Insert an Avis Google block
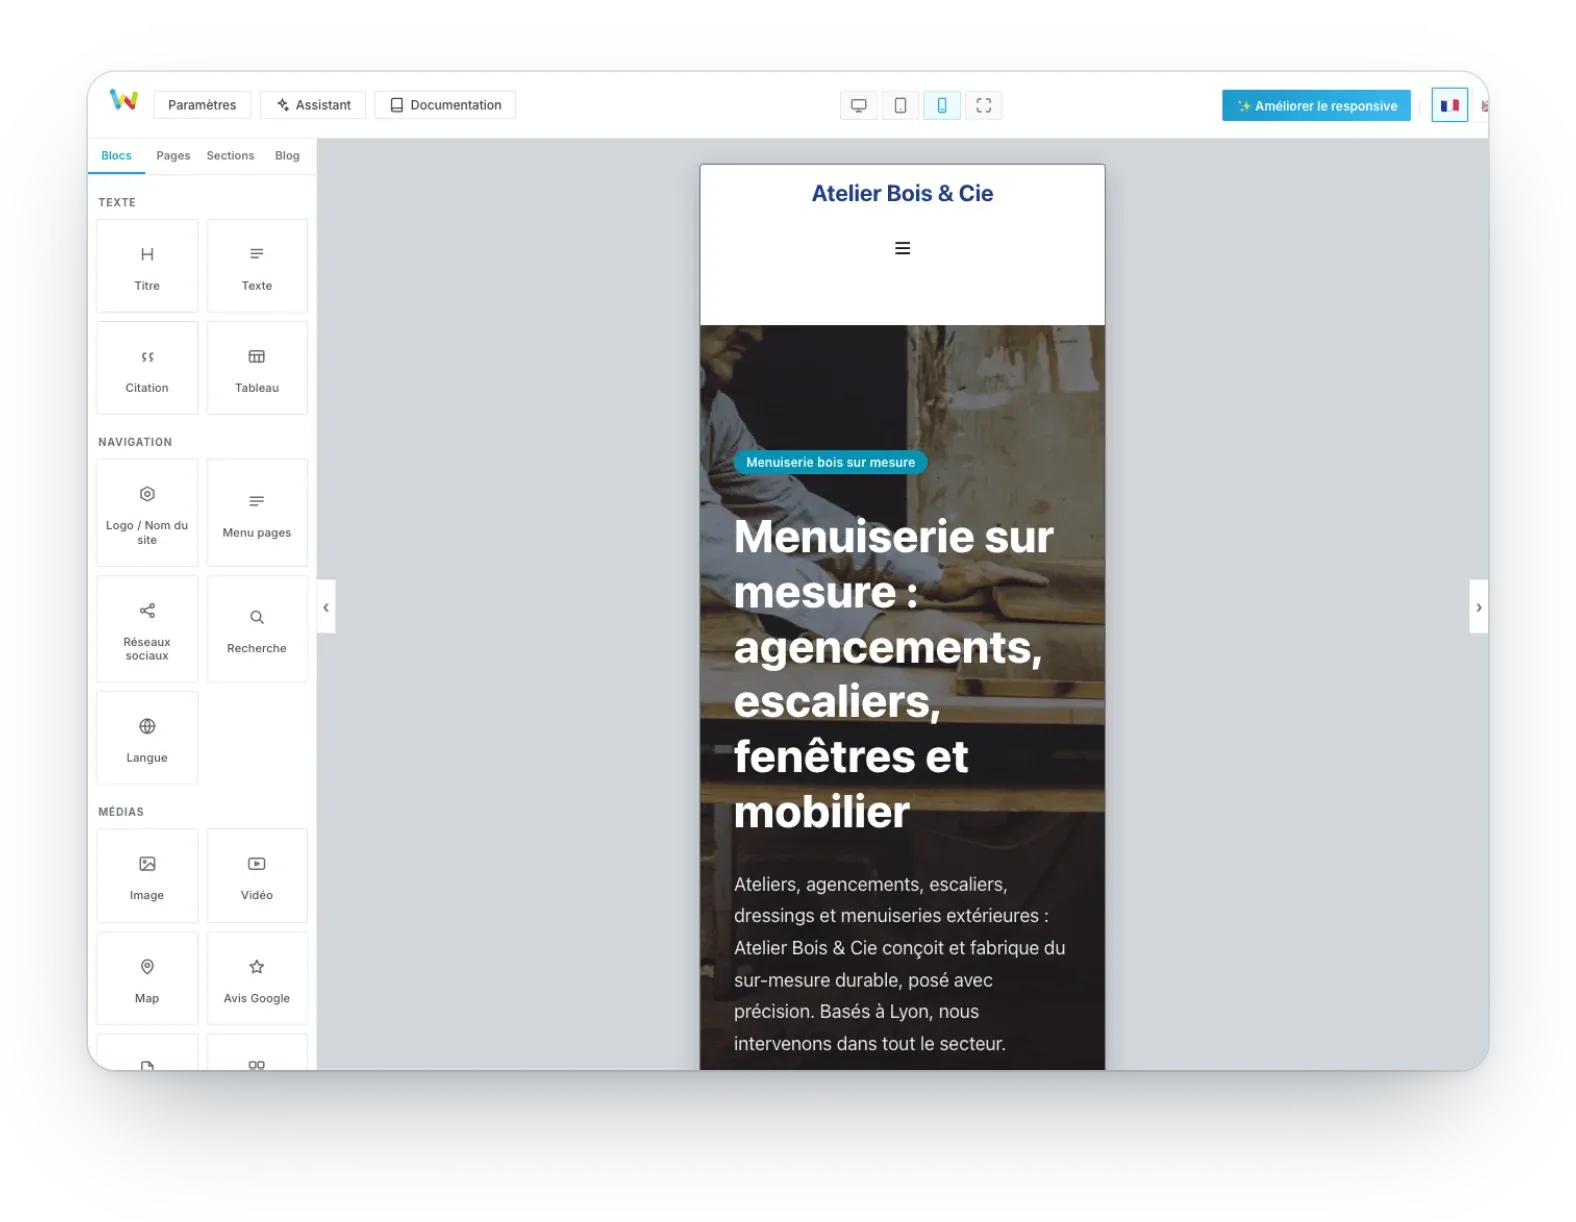Image resolution: width=1576 pixels, height=1222 pixels. coord(257,978)
